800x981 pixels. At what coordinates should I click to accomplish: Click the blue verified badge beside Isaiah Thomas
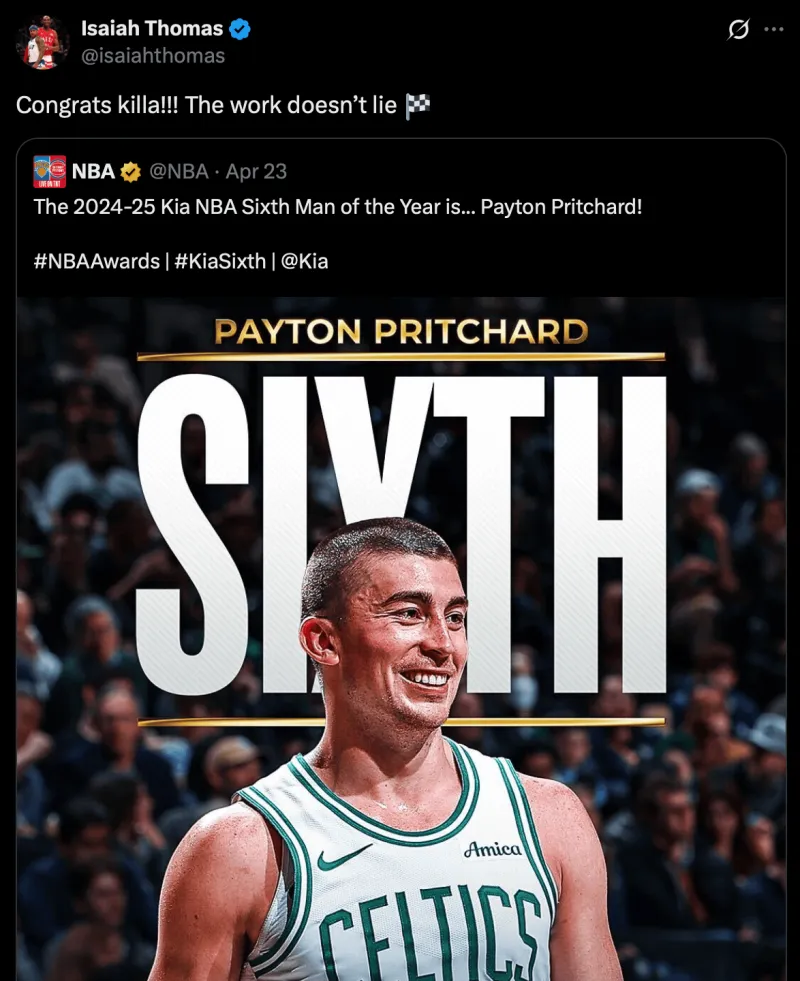[240, 29]
